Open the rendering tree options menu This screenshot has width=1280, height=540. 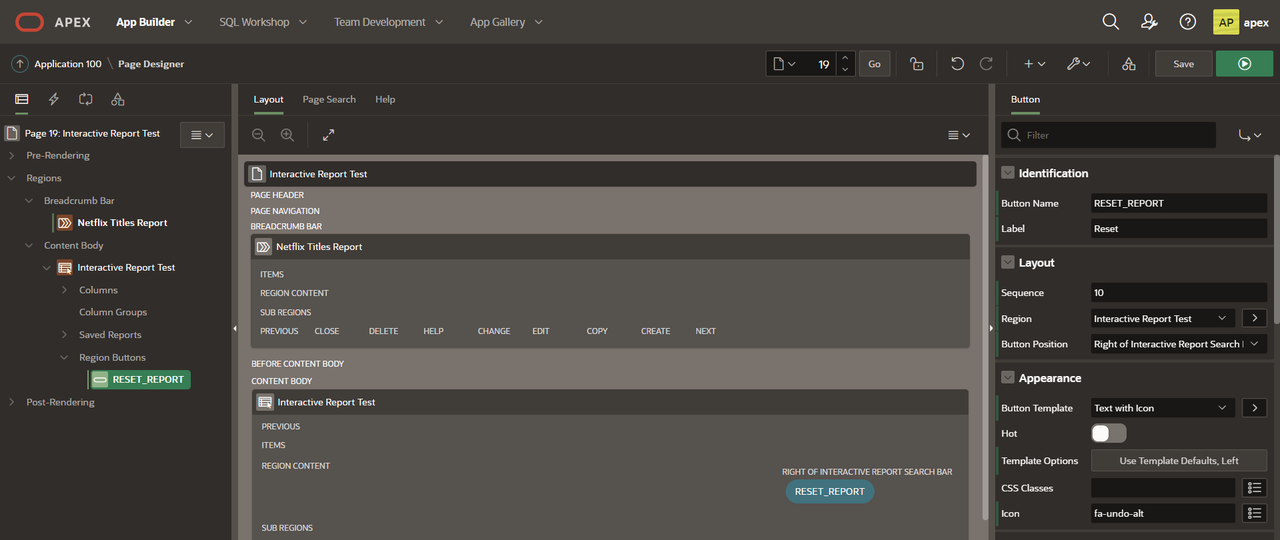tap(202, 135)
